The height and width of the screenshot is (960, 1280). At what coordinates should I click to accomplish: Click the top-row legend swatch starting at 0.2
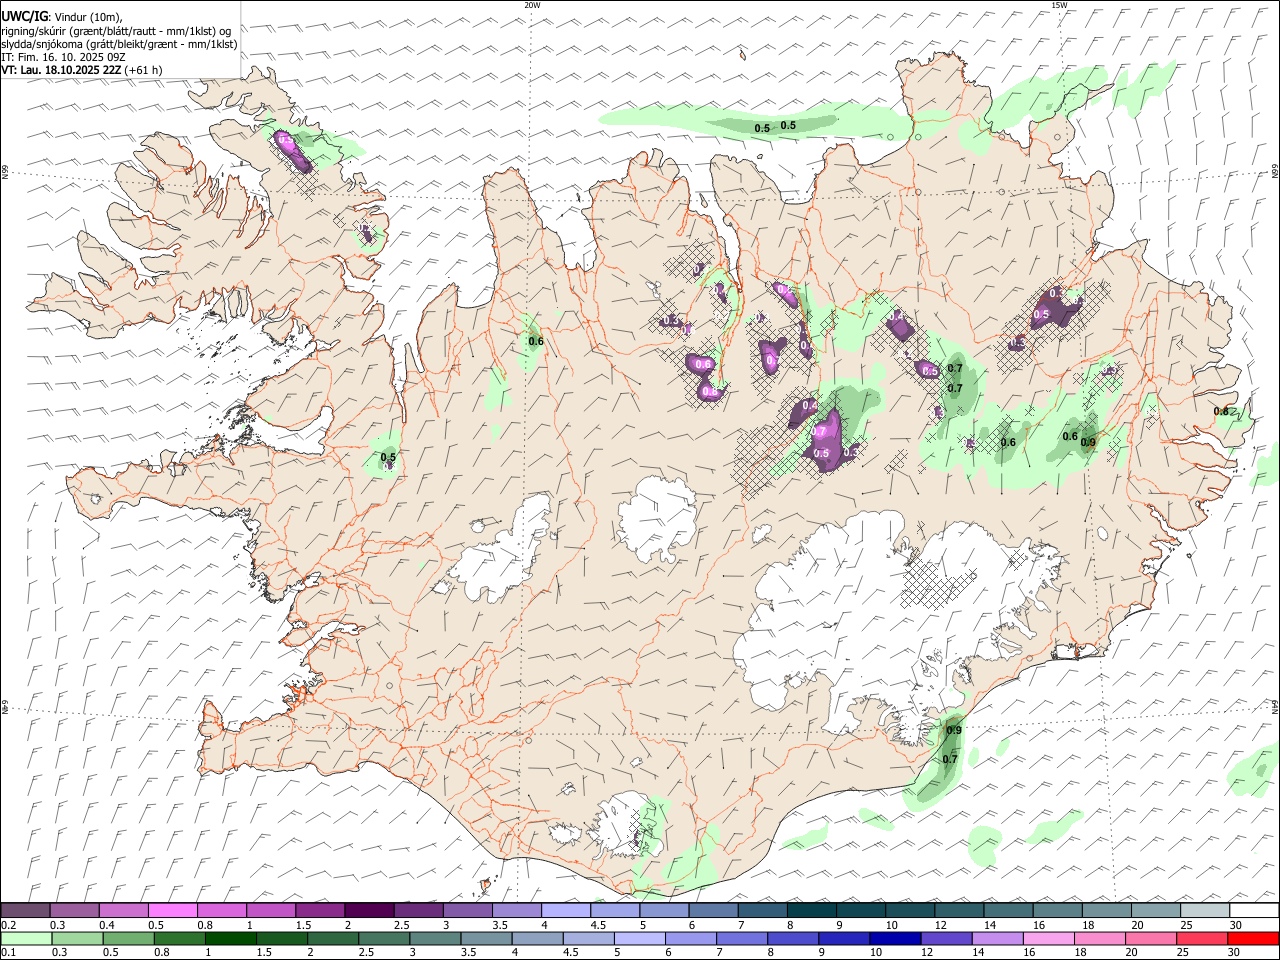(x=25, y=911)
